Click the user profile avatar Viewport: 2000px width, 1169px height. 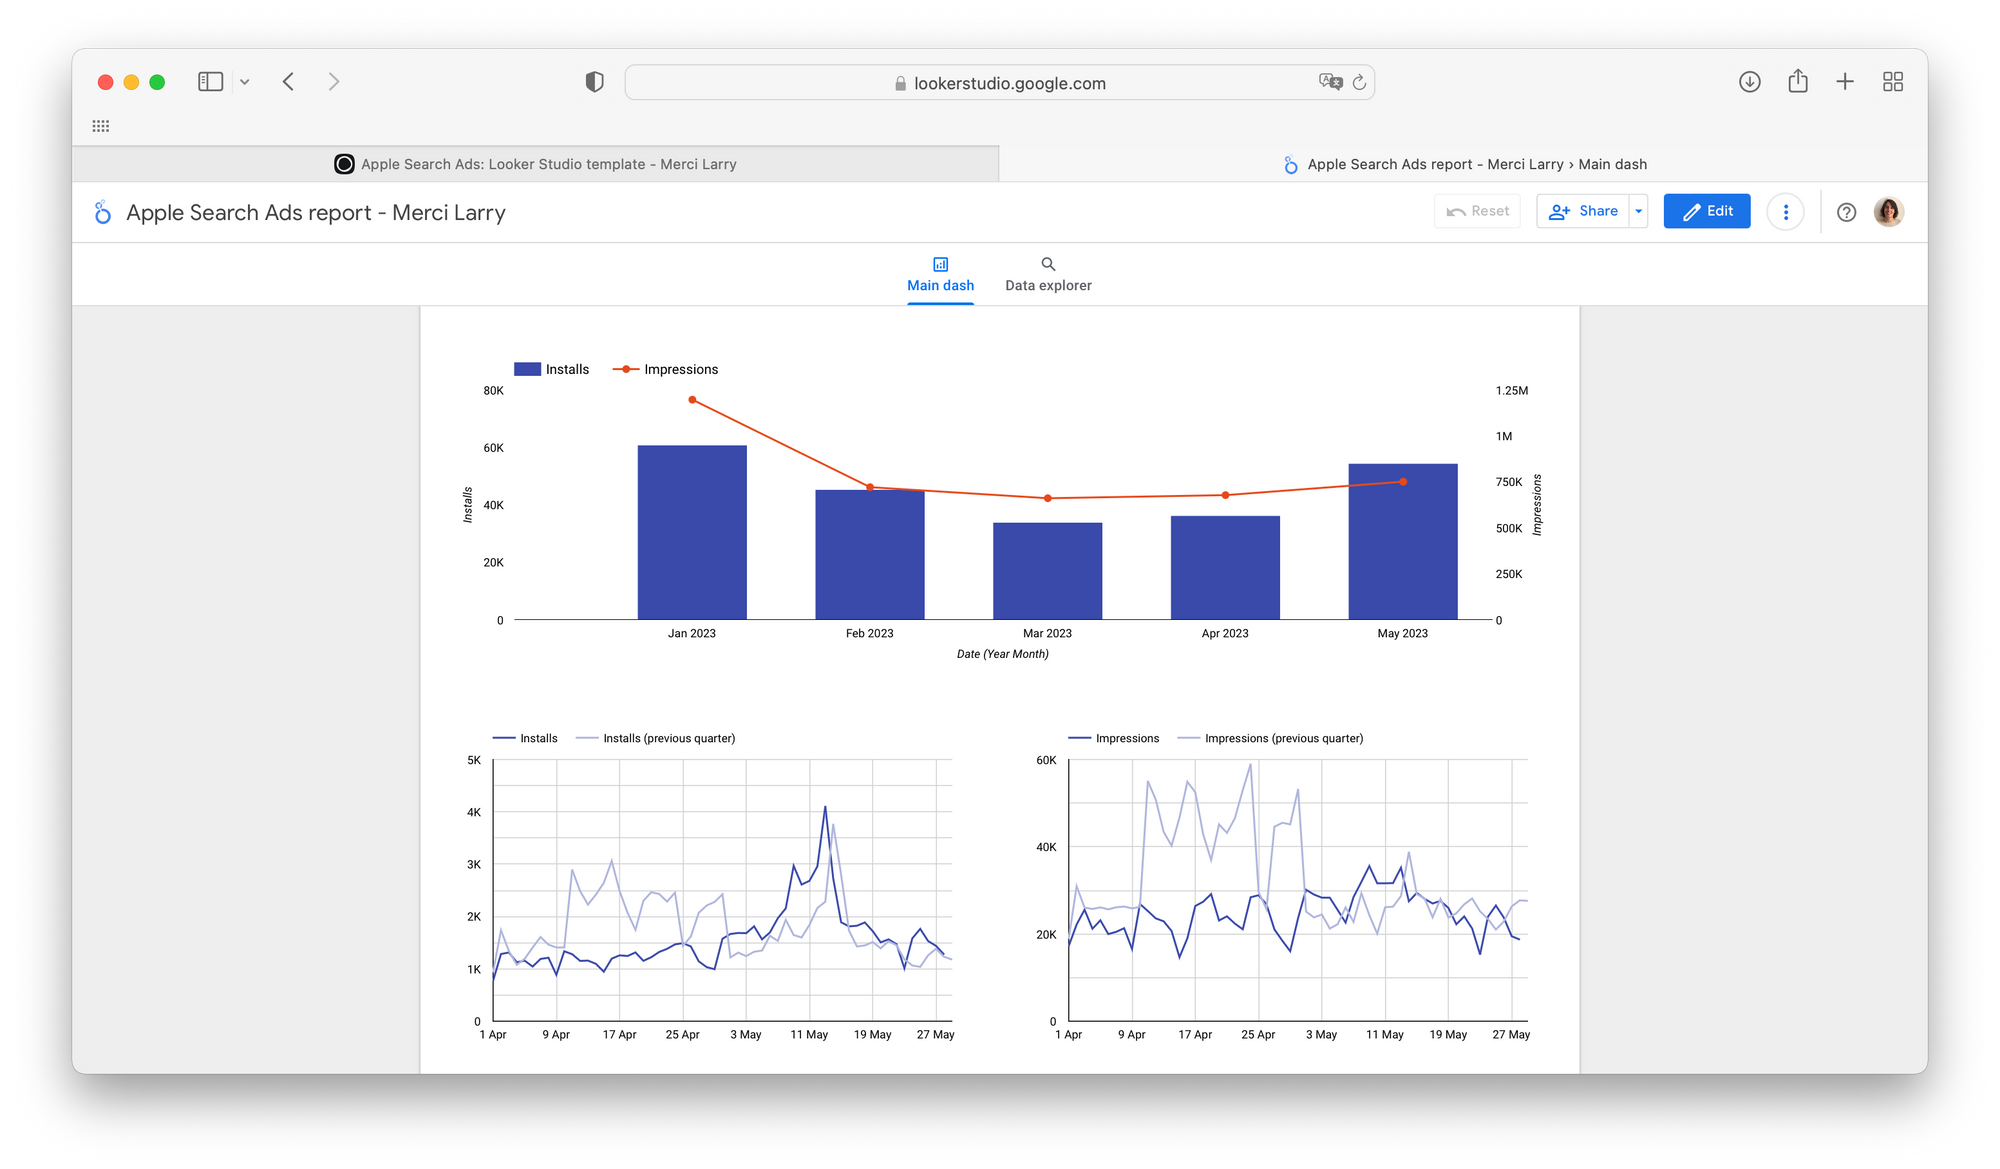1888,212
